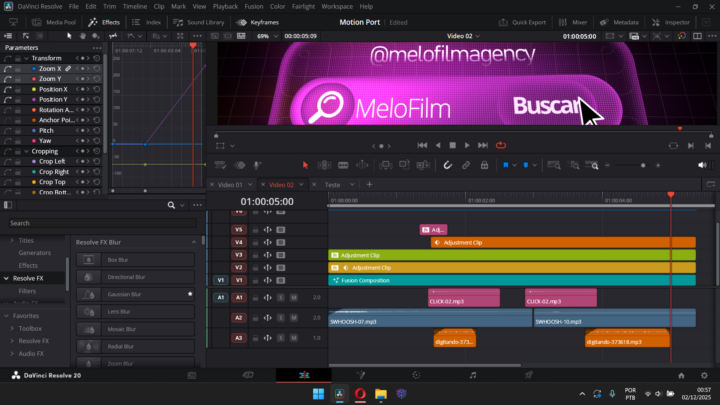Select the Gaussian Blur effect
720x405 pixels.
pos(125,294)
